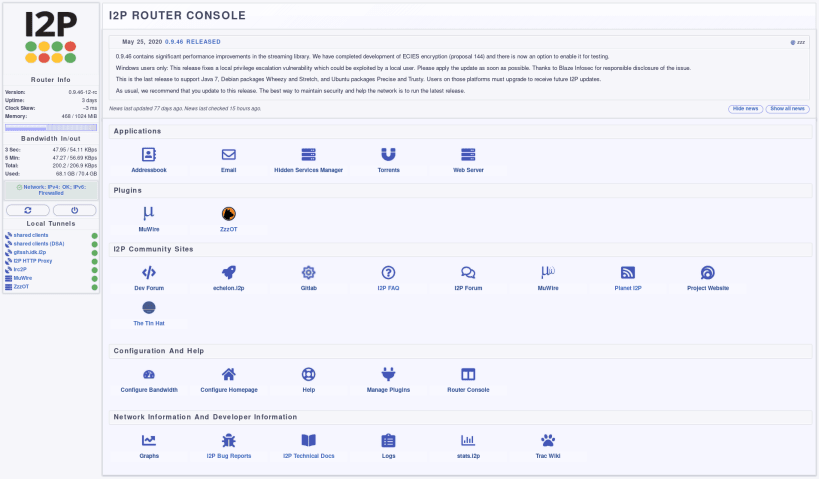Open the Planet I2P feed icon
Screen dimensions: 819x479
click(x=628, y=273)
